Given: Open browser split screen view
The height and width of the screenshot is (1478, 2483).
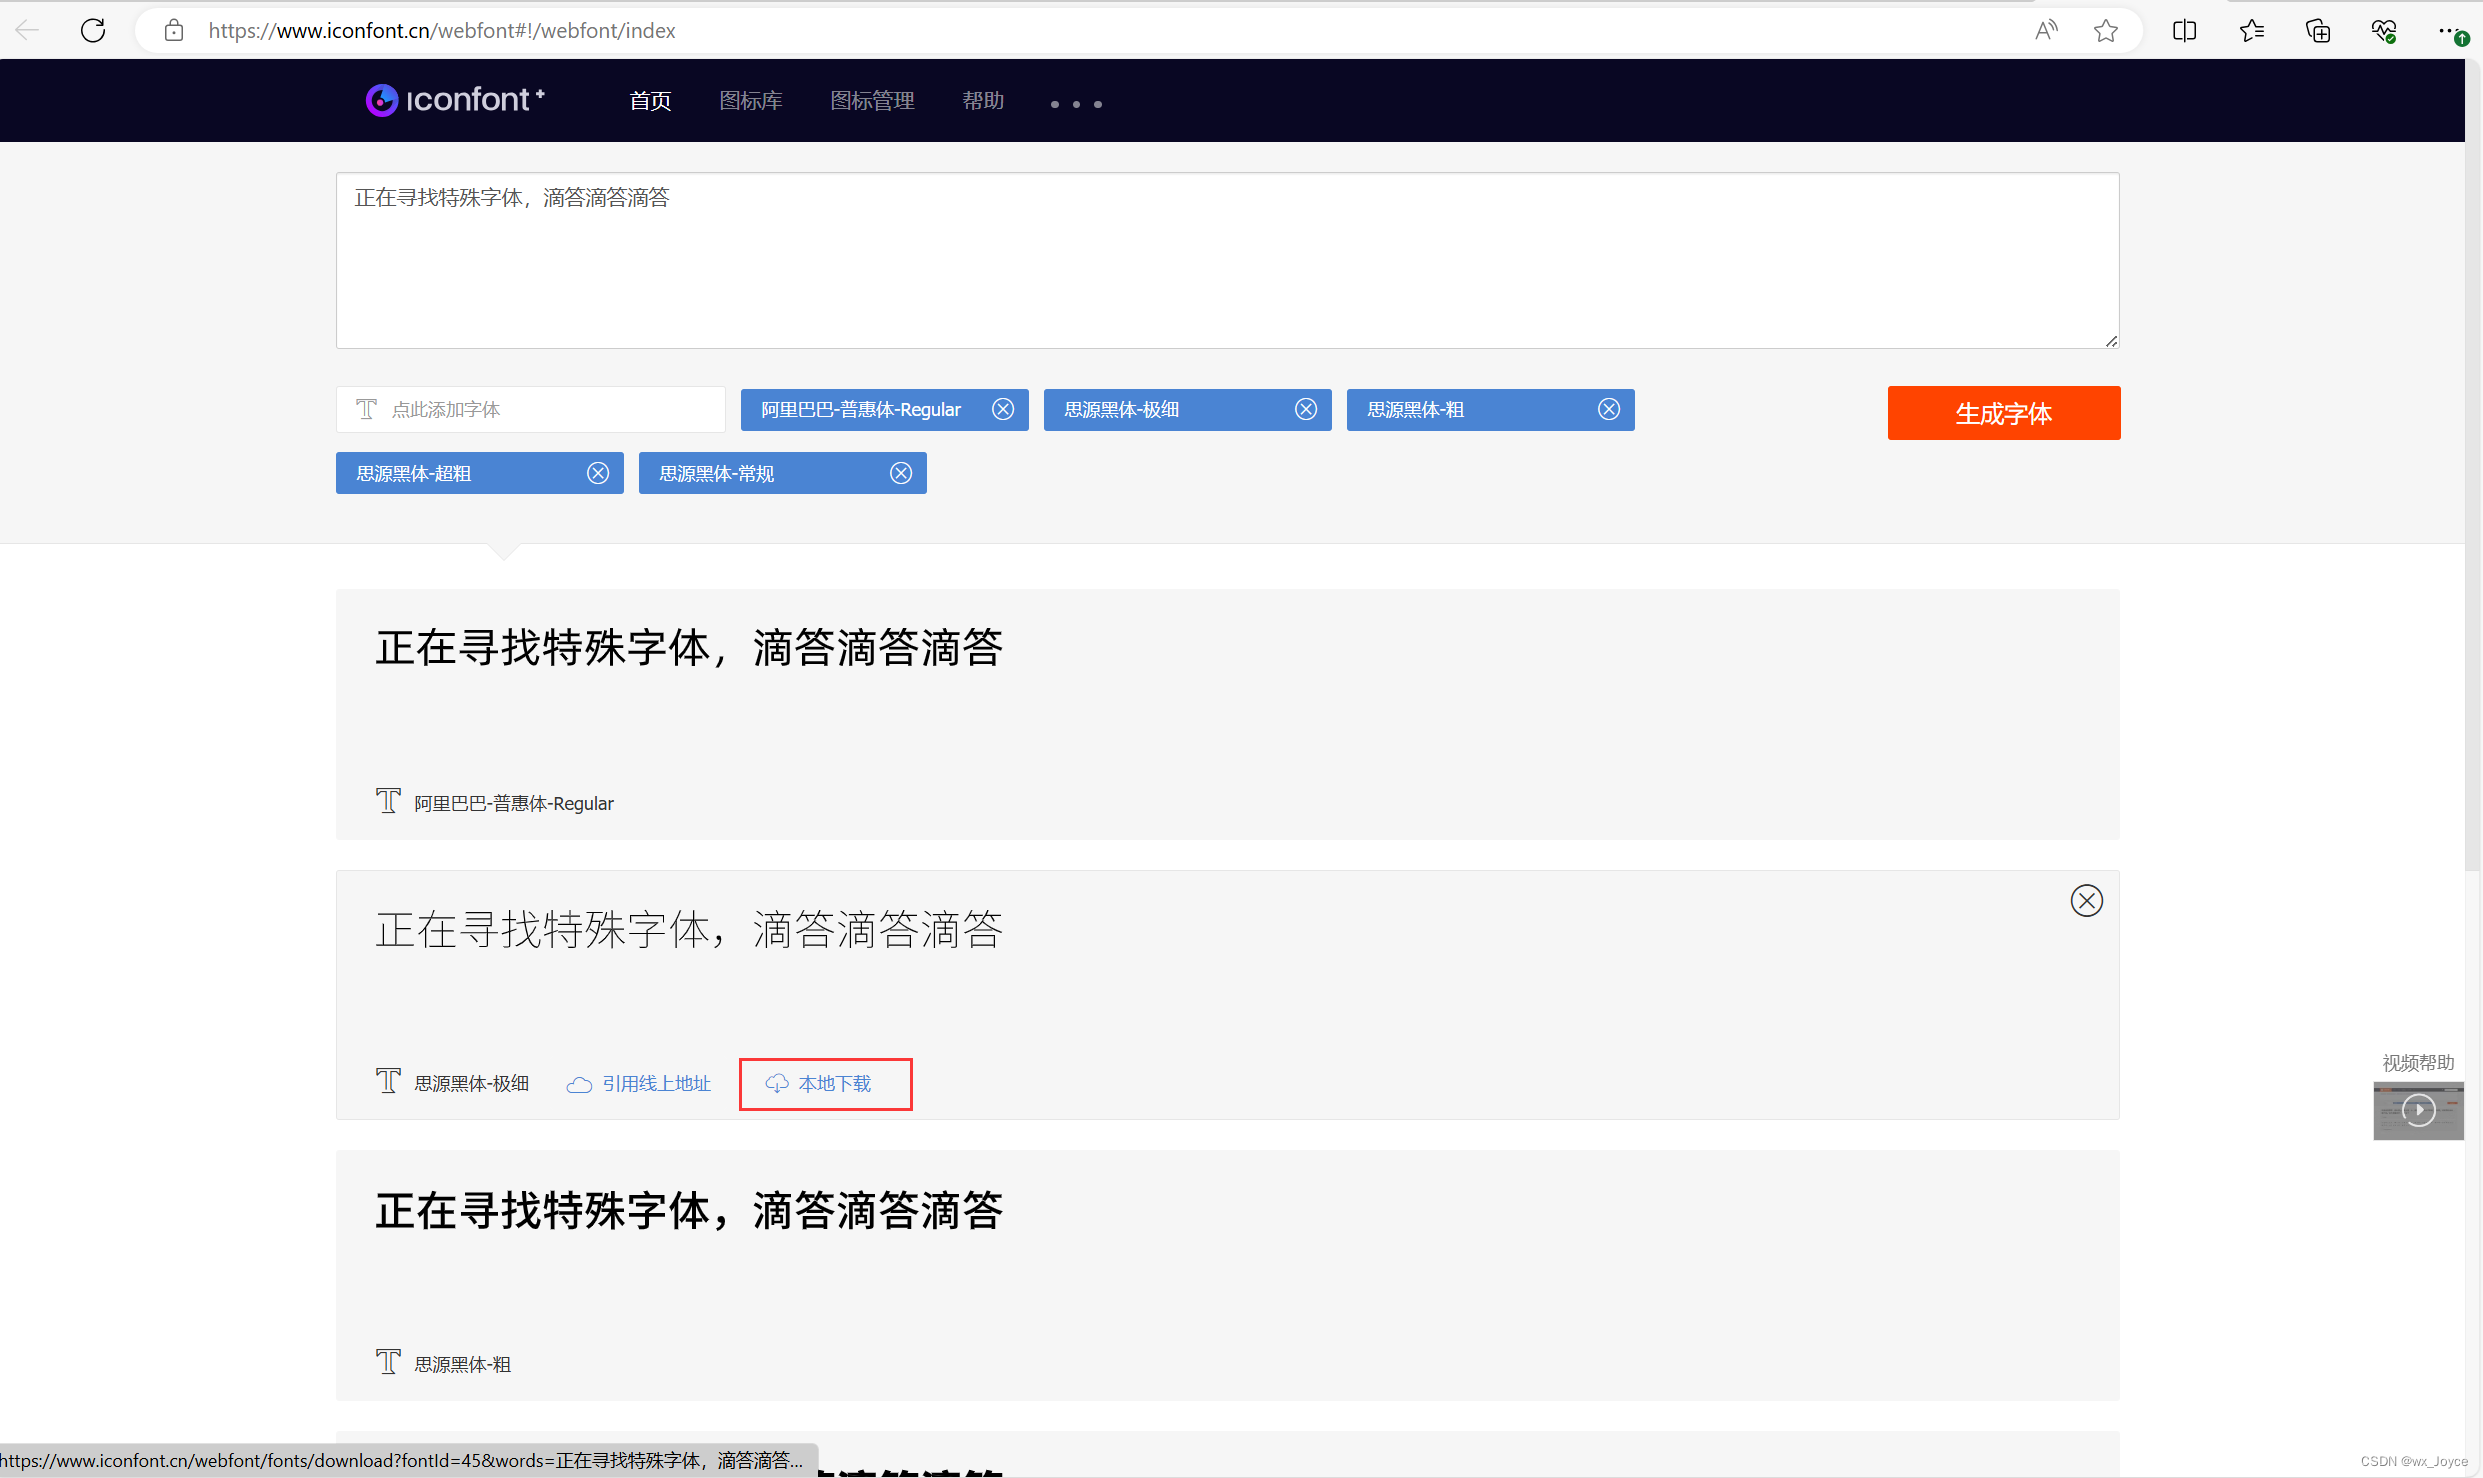Looking at the screenshot, I should click(x=2184, y=30).
